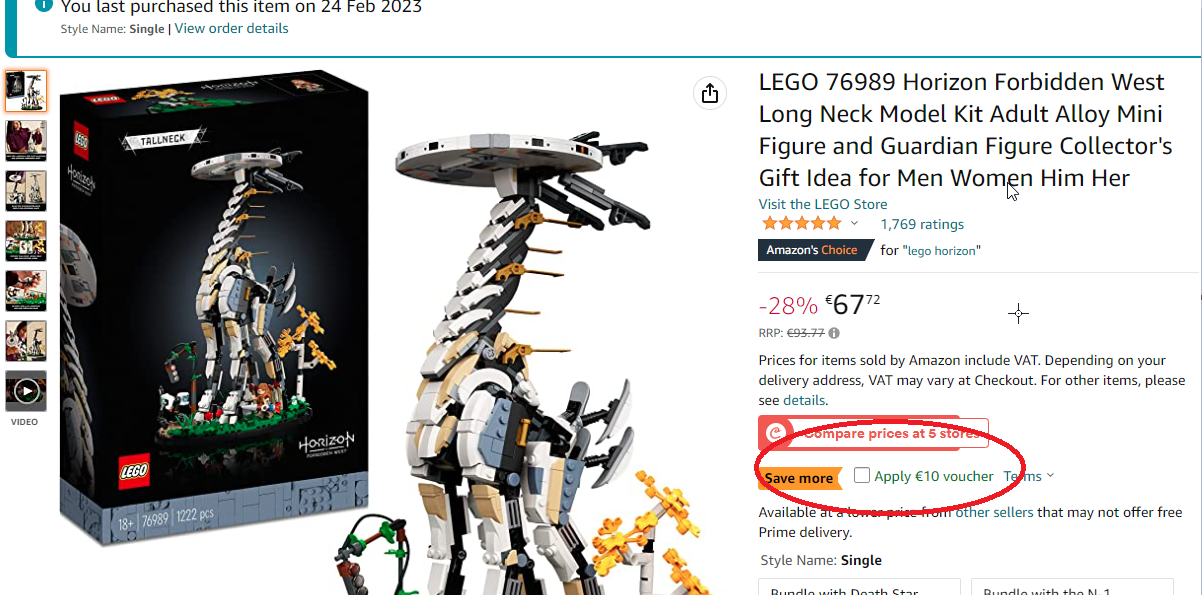Click the share icon above product image
Image resolution: width=1202 pixels, height=595 pixels.
coord(710,93)
